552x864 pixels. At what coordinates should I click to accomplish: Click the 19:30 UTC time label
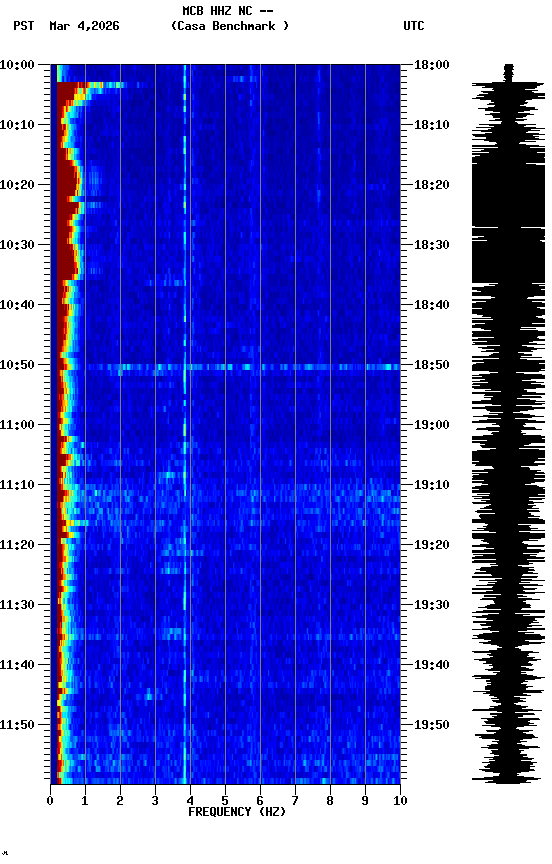click(x=432, y=606)
